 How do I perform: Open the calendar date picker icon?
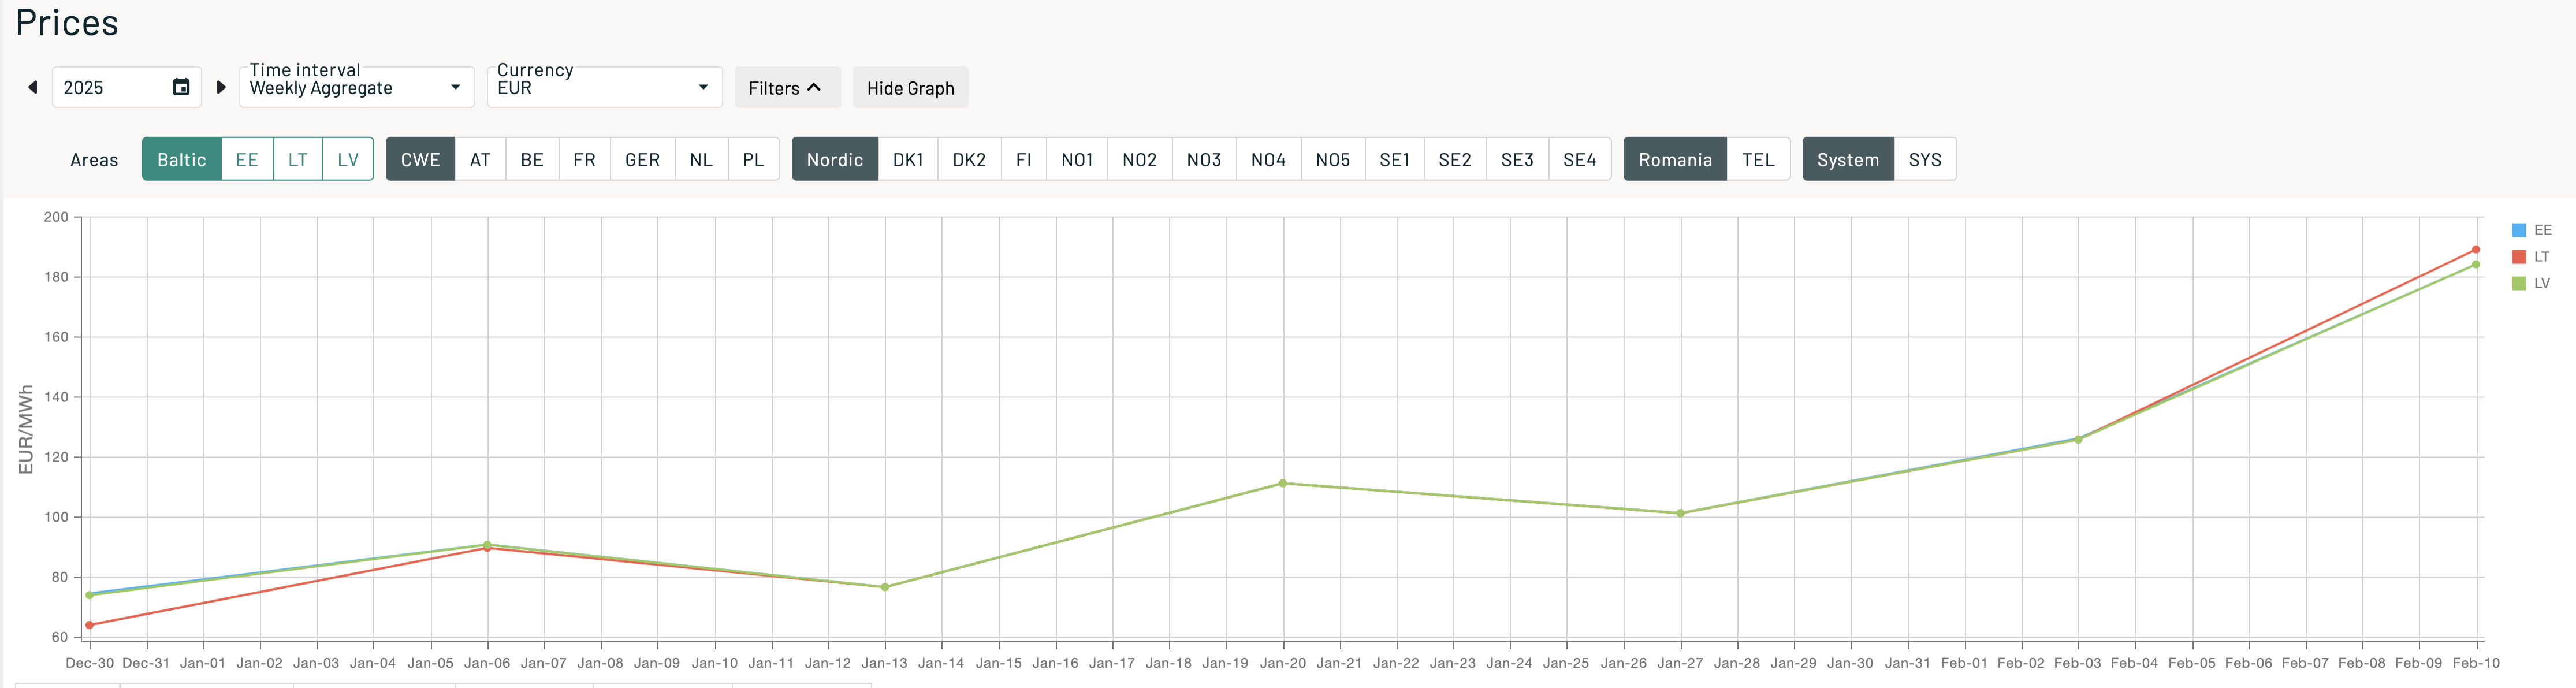tap(181, 88)
